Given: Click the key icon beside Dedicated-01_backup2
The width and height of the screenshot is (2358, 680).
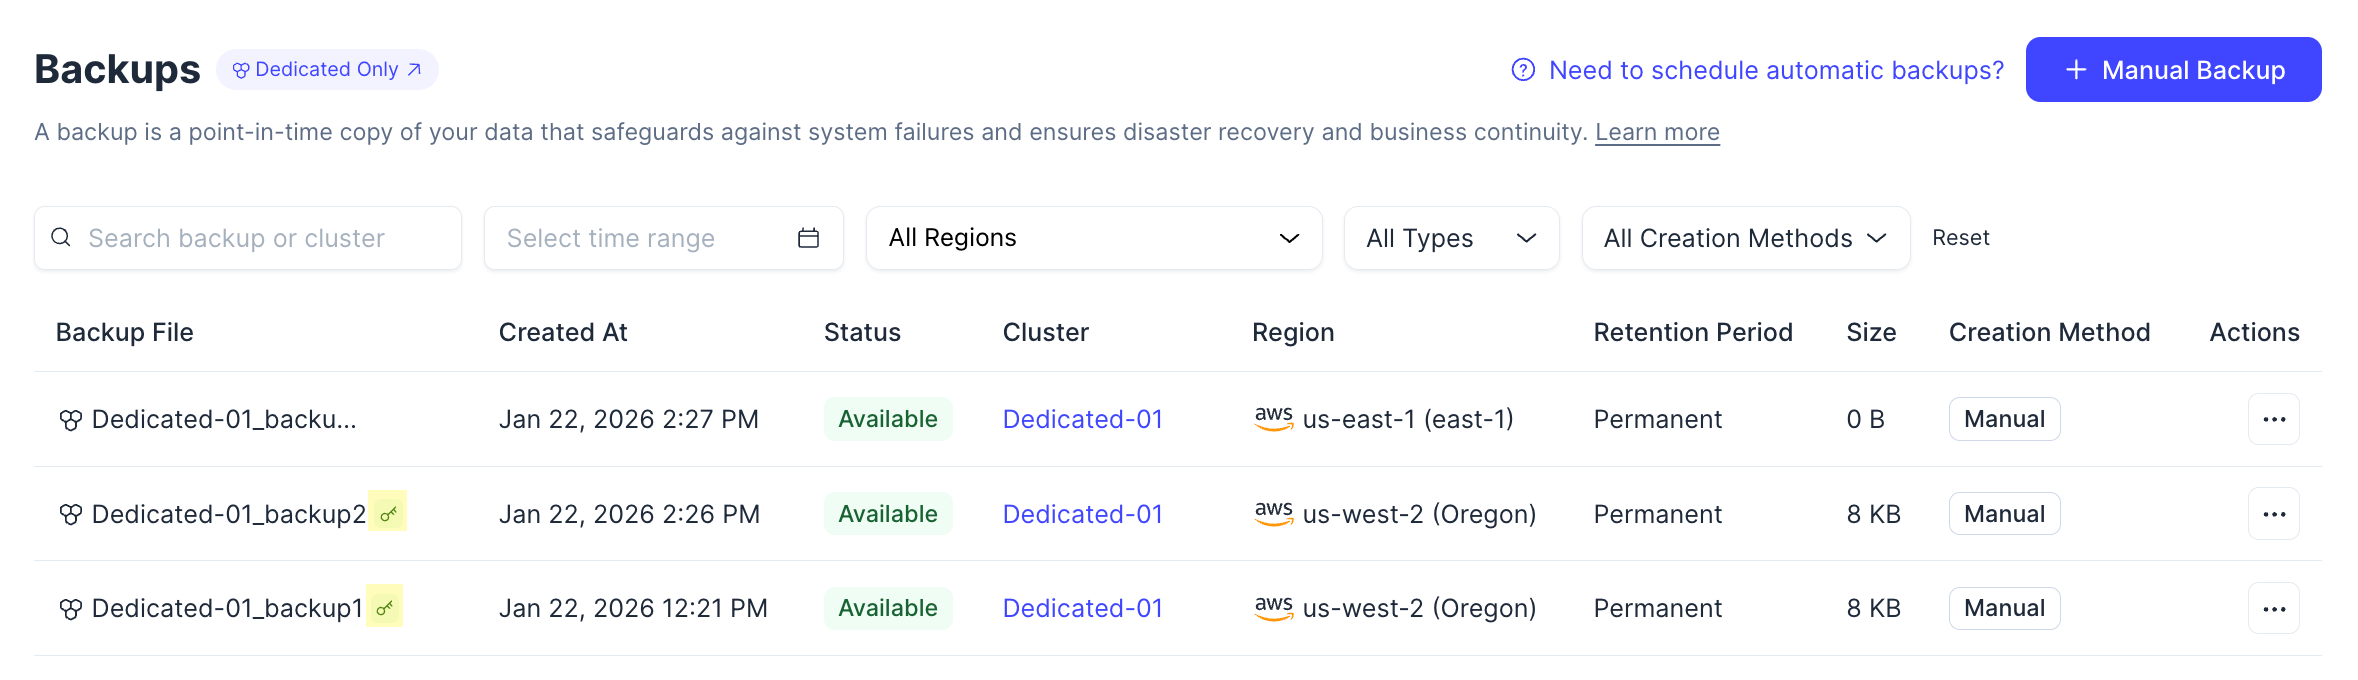Looking at the screenshot, I should click(x=388, y=514).
